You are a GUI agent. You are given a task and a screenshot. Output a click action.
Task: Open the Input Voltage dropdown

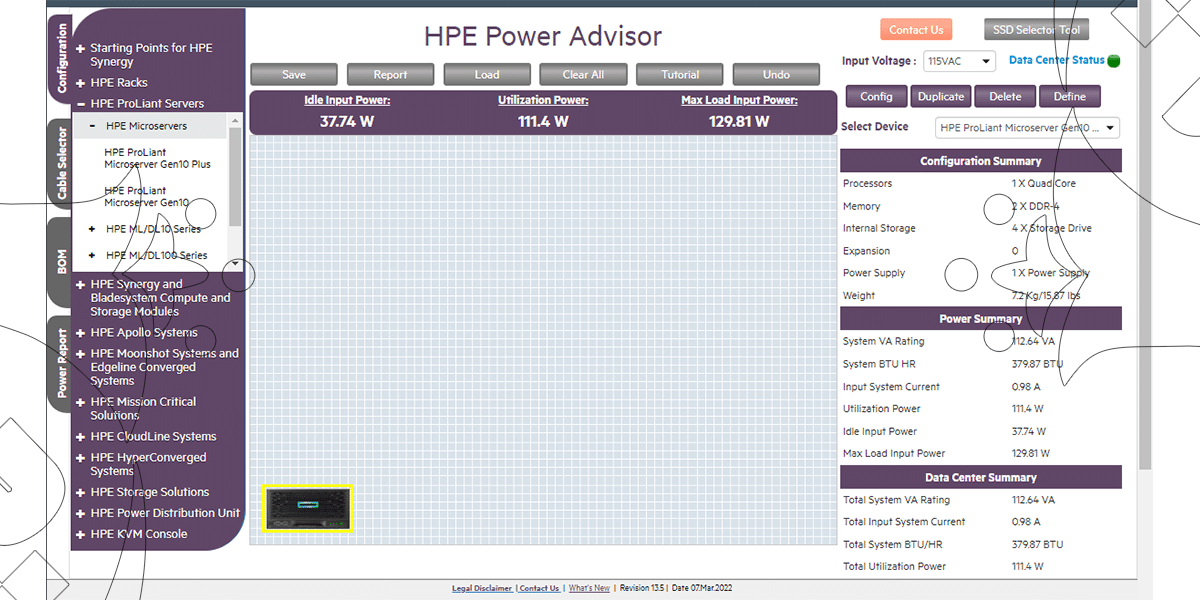click(x=958, y=61)
